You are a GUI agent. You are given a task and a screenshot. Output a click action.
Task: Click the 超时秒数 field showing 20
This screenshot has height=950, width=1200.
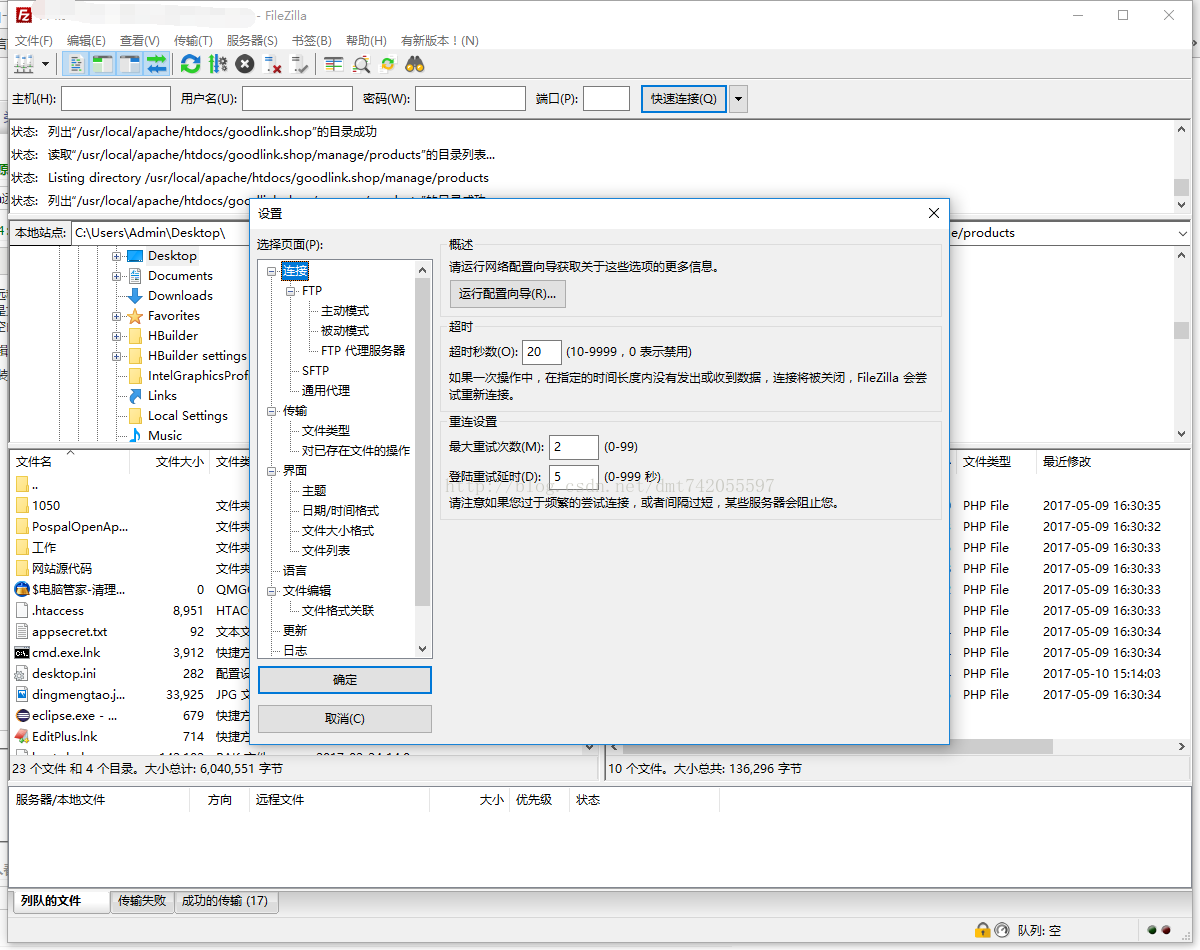pos(542,352)
